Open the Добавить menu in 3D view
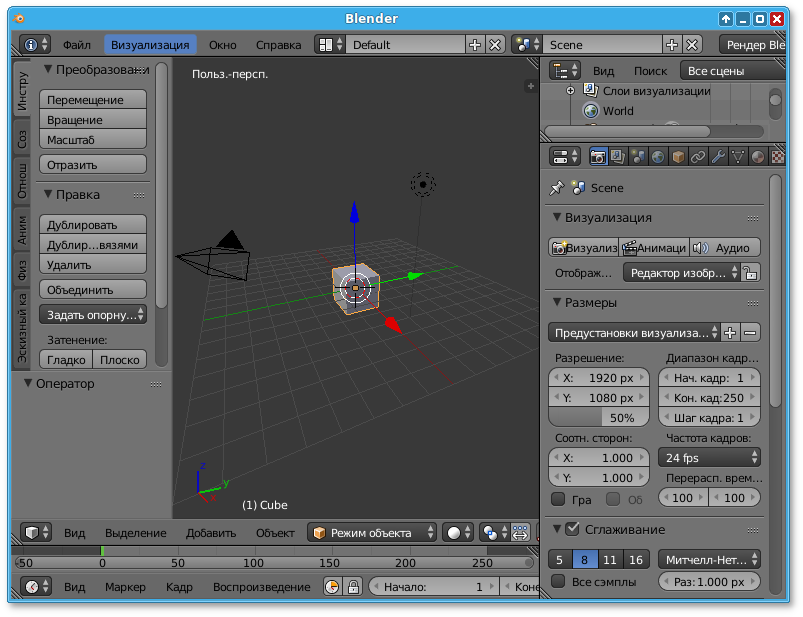The width and height of the screenshot is (803, 617). click(210, 533)
